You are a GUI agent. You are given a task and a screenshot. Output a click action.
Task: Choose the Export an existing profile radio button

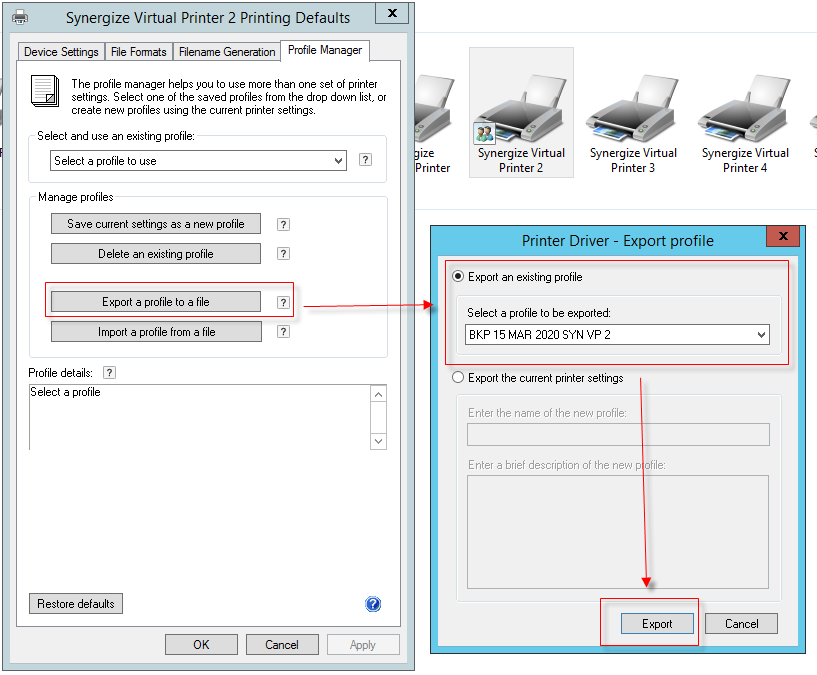click(458, 276)
